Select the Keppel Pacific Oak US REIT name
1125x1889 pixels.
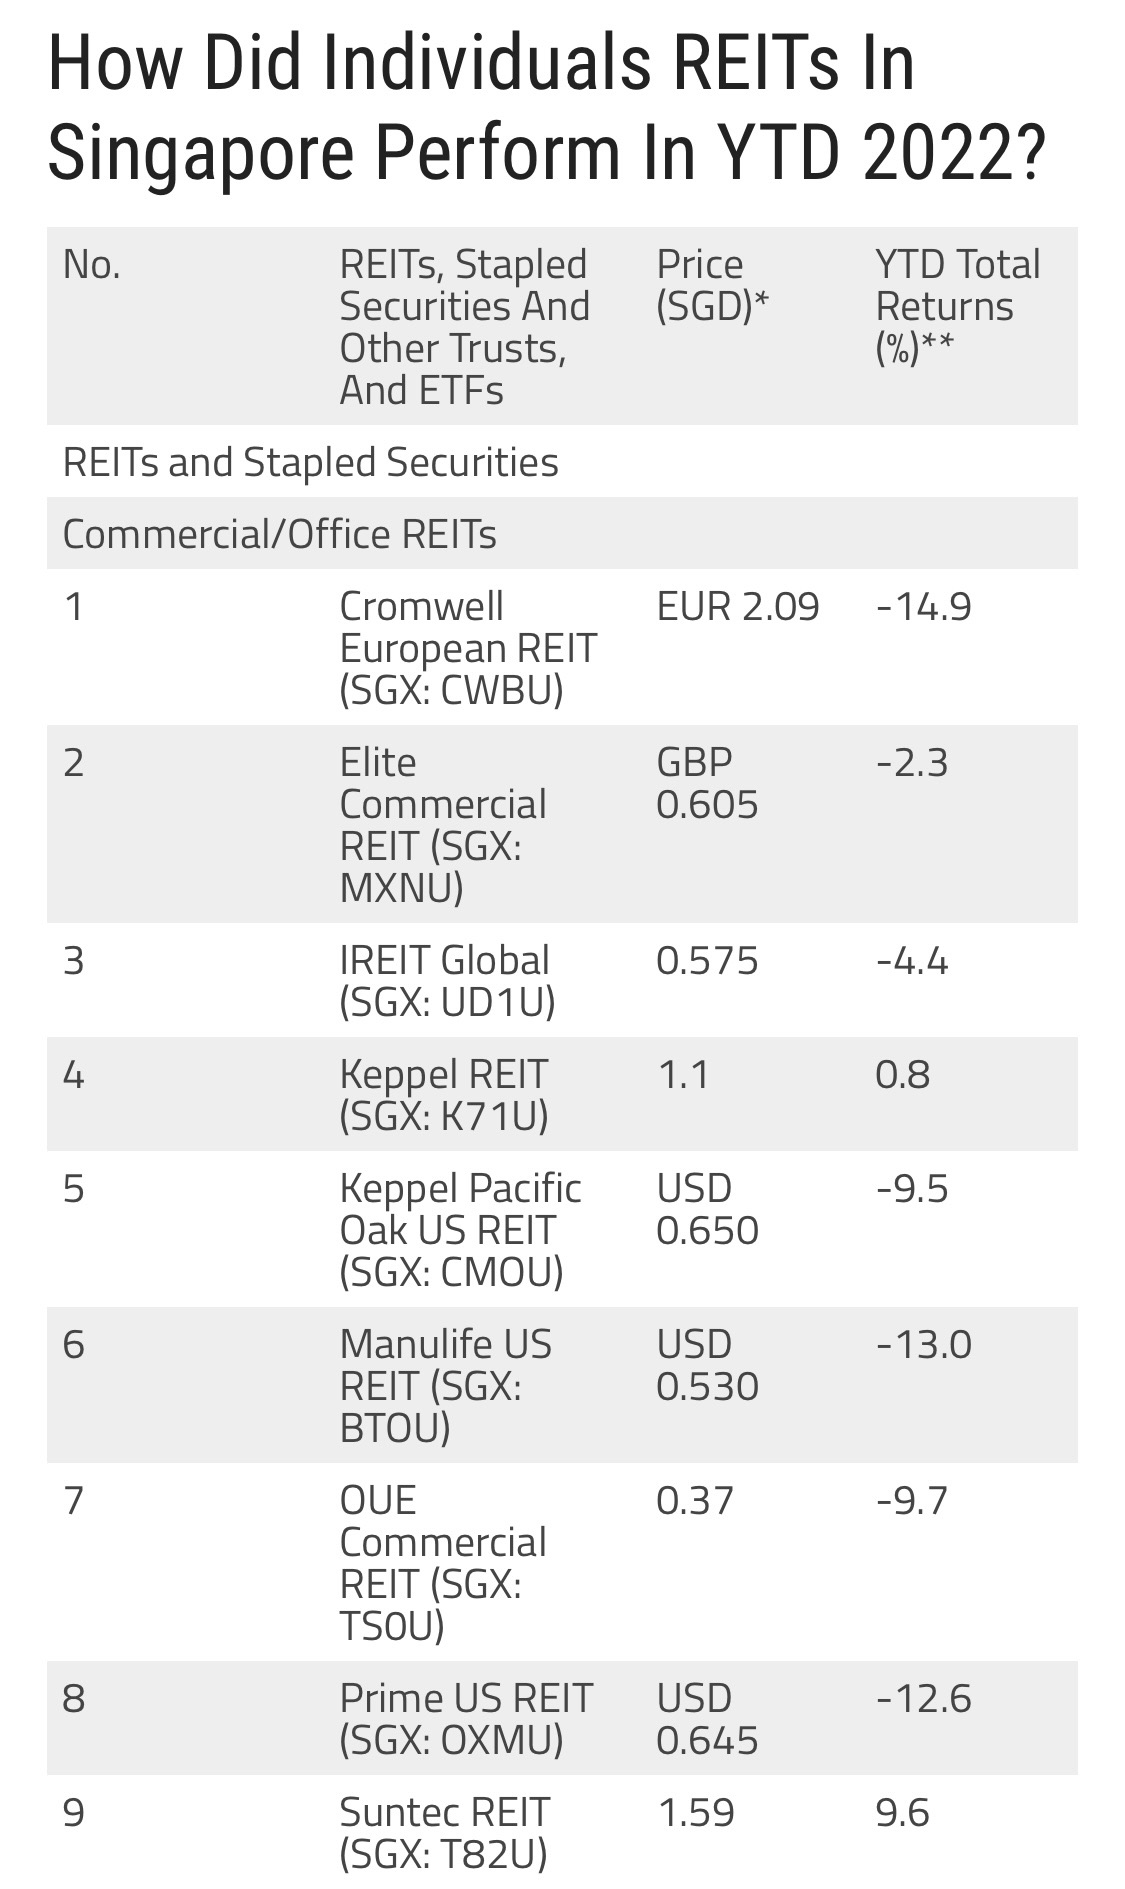click(x=460, y=1230)
